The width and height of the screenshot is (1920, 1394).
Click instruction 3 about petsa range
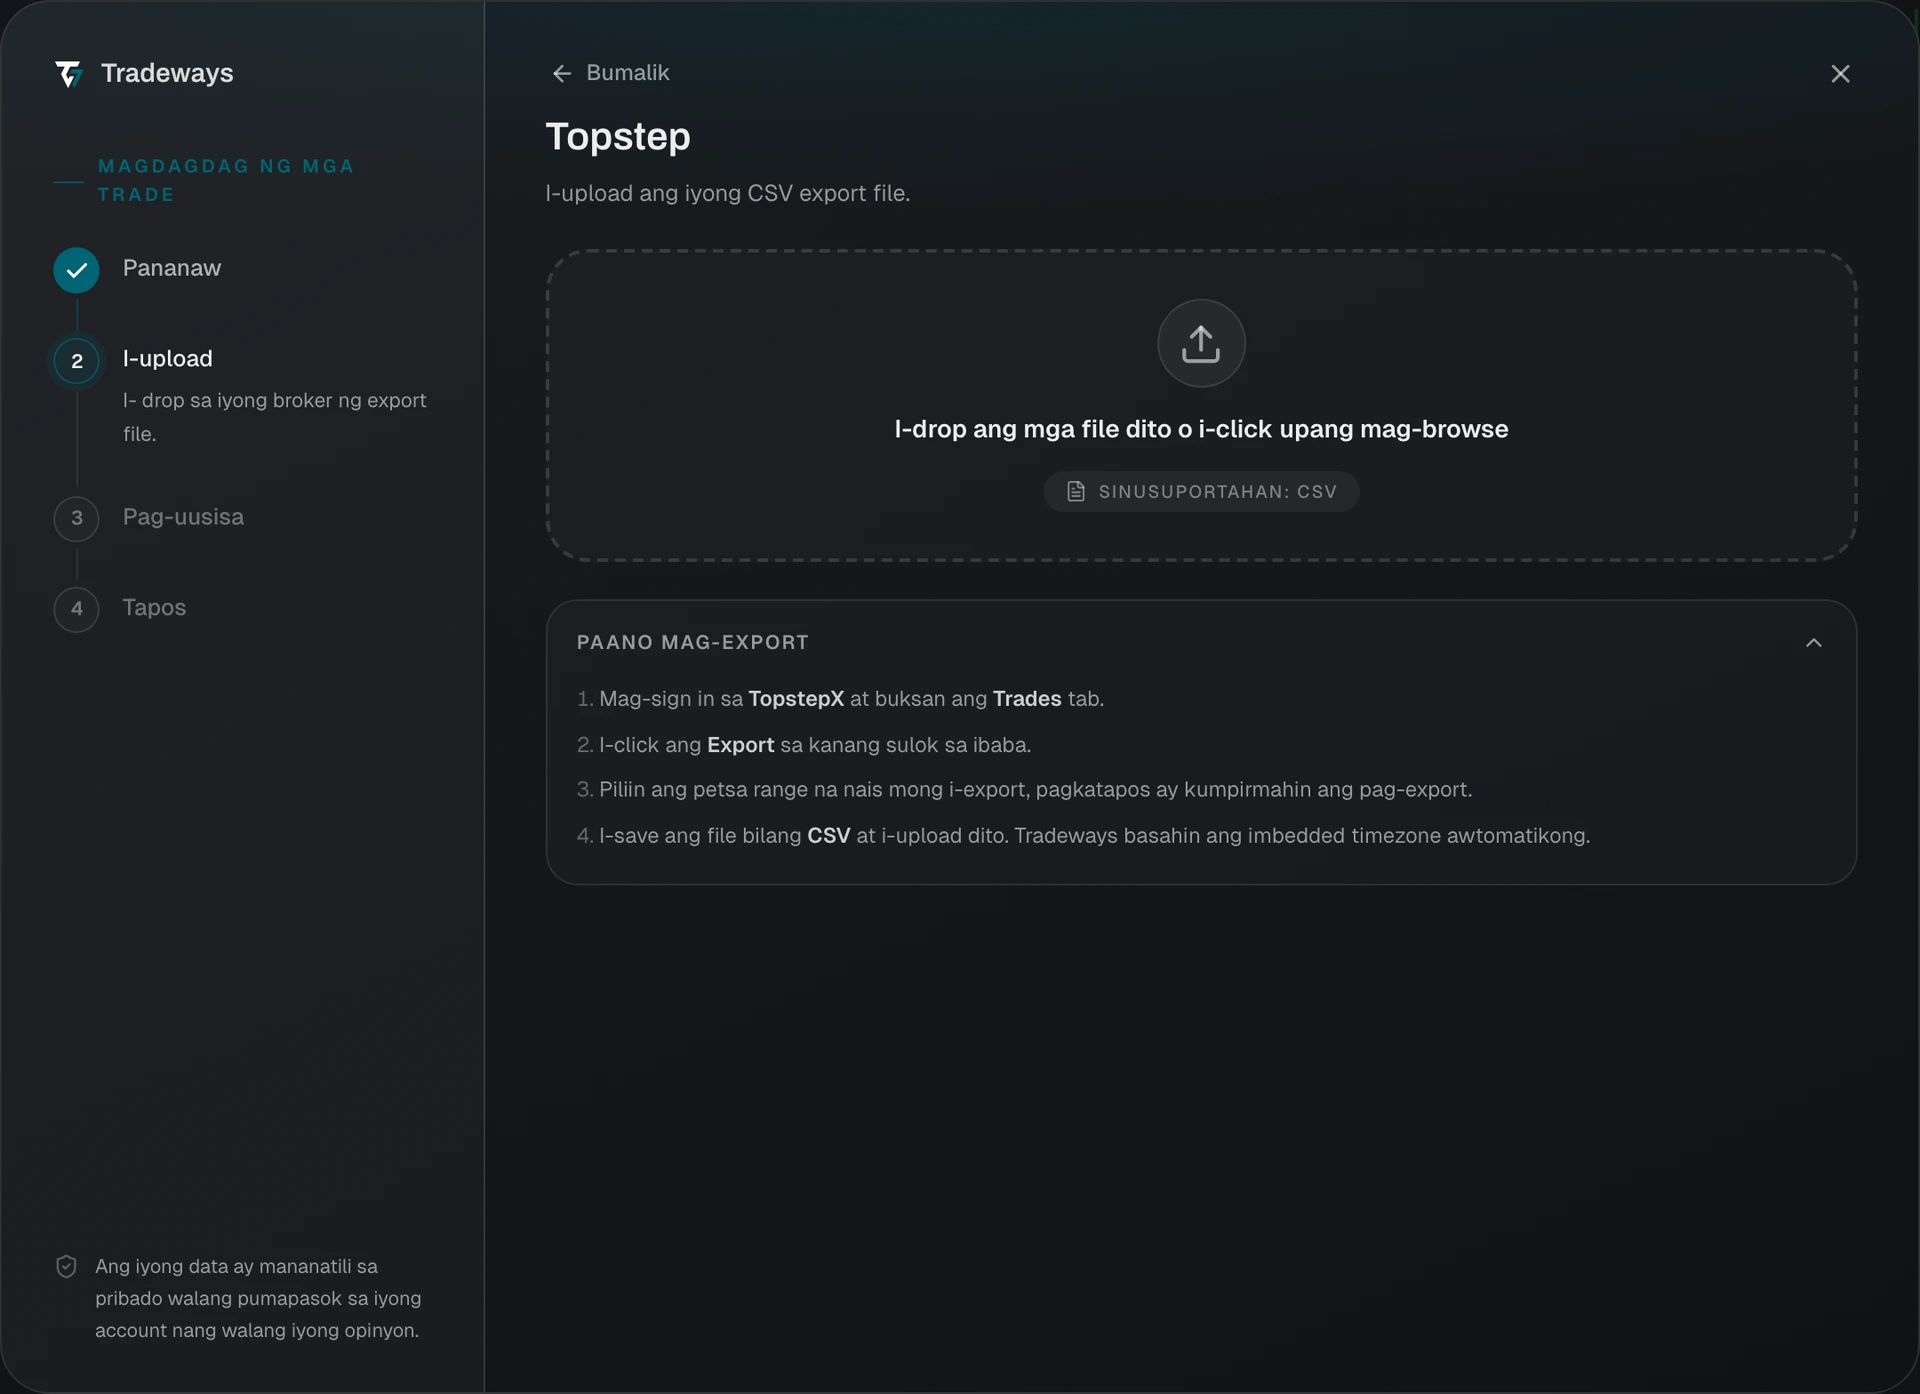(x=1024, y=790)
